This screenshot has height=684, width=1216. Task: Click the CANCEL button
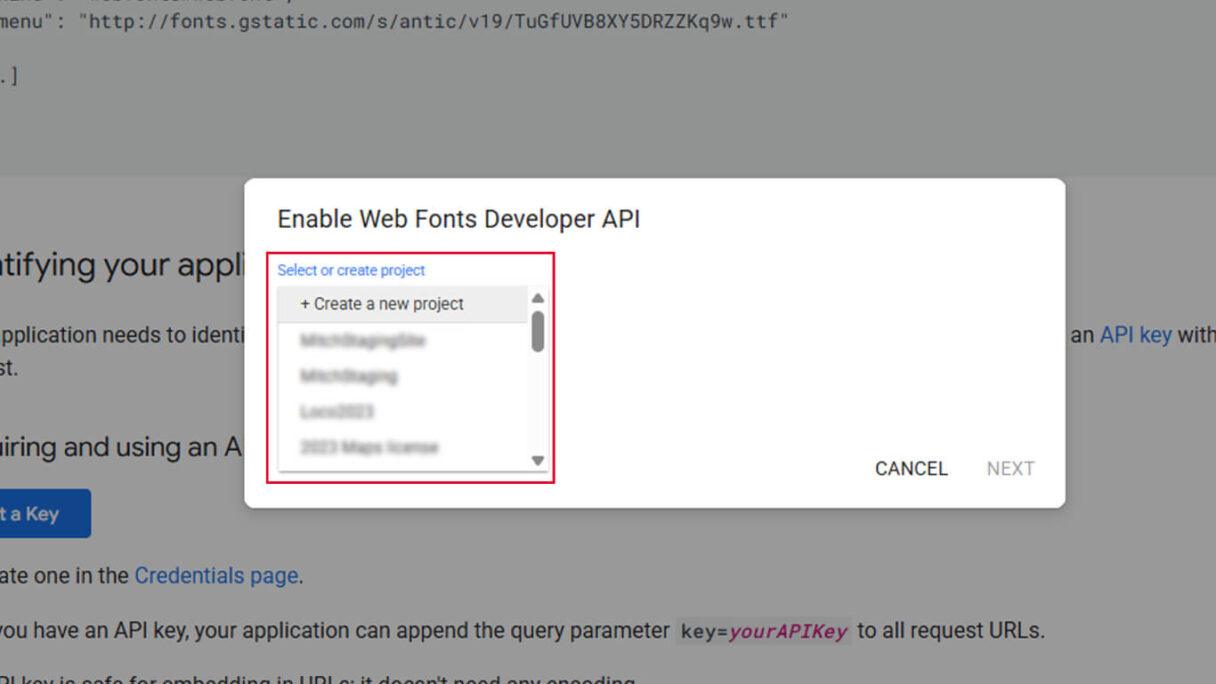[910, 468]
